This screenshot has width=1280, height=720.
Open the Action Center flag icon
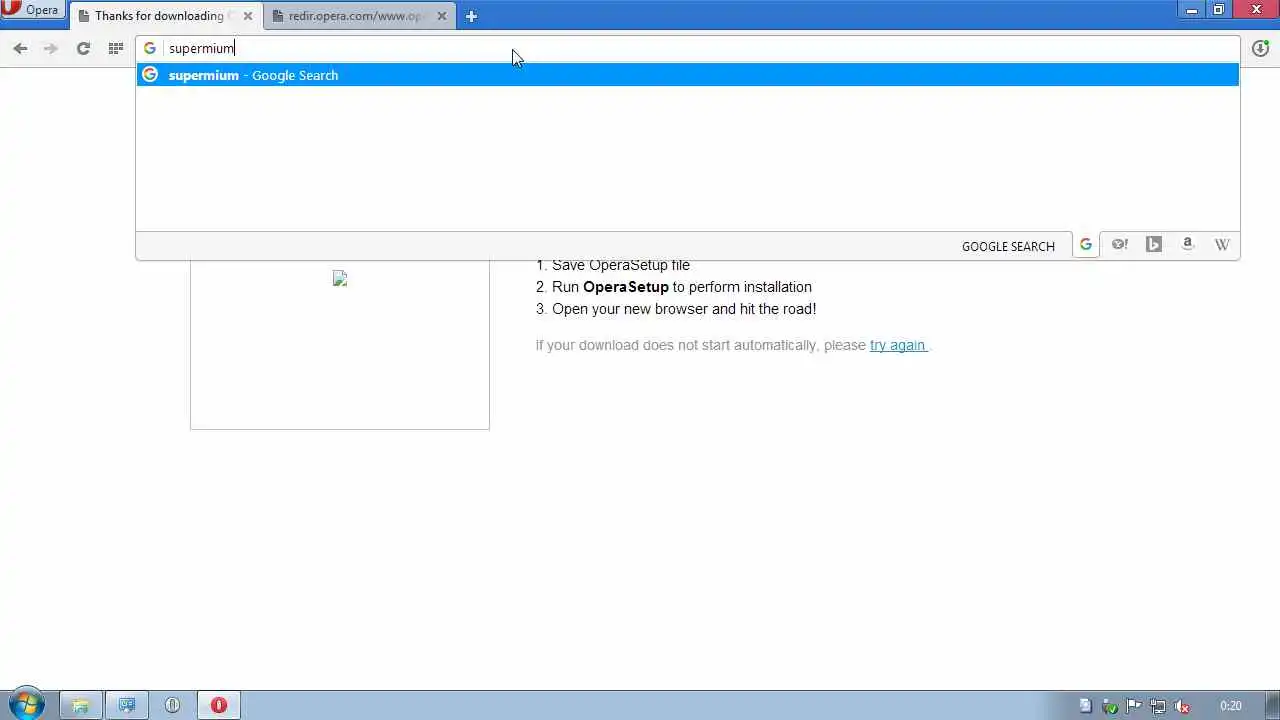[1134, 706]
